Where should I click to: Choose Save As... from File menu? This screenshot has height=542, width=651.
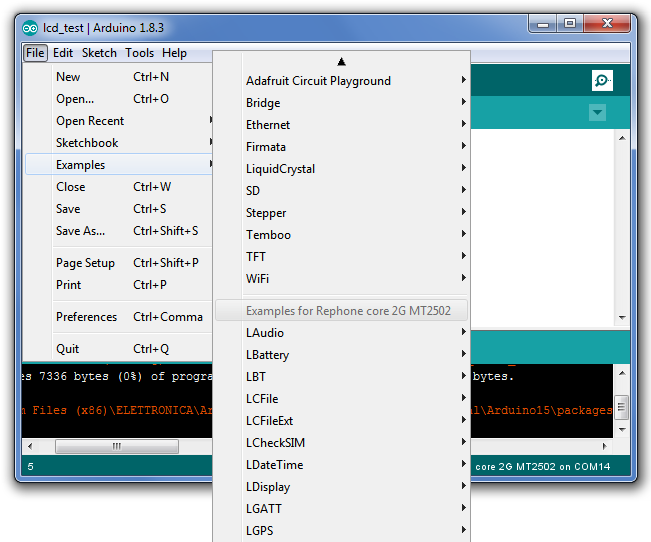(119, 231)
